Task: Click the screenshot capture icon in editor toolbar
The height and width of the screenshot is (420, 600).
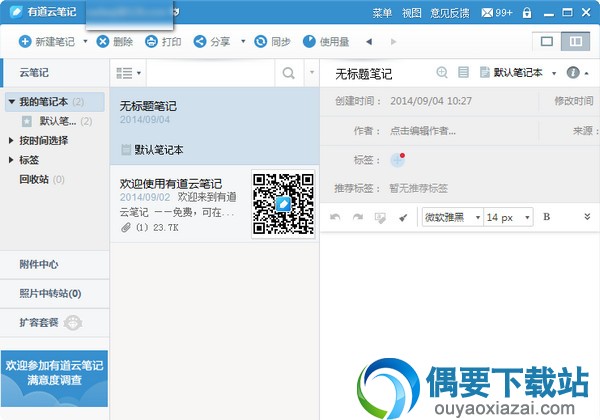Action: pyautogui.click(x=380, y=218)
